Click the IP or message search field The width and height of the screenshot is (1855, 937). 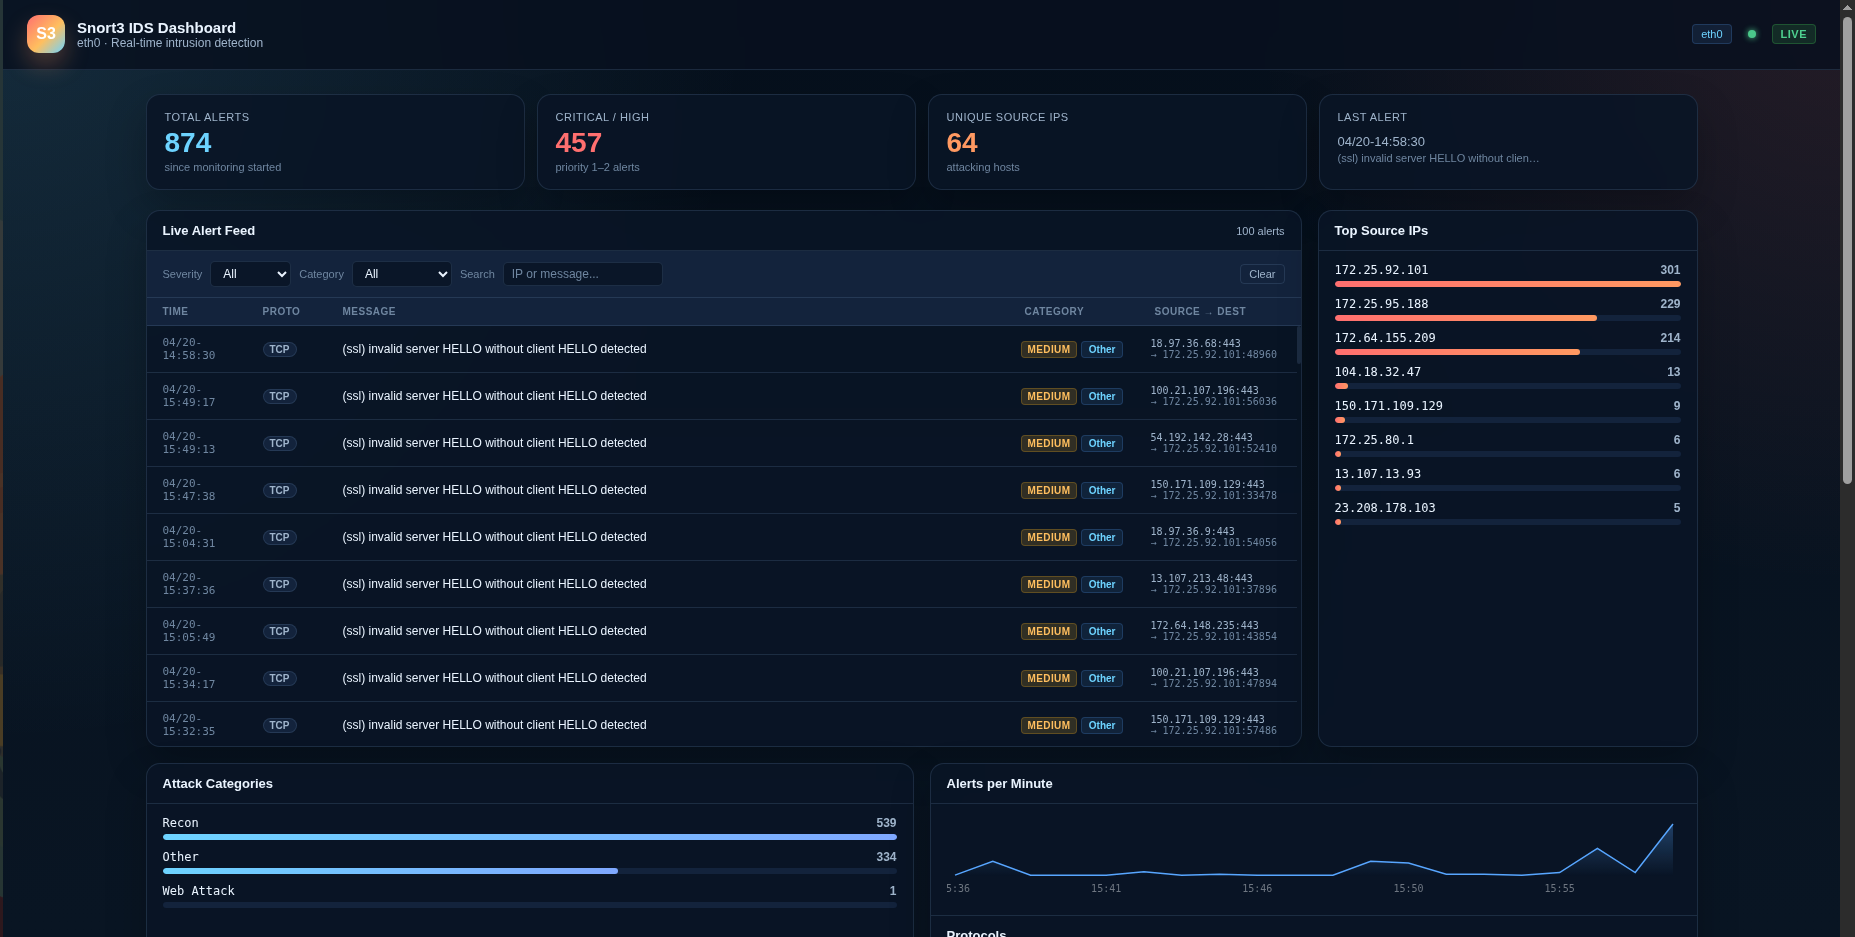click(582, 273)
